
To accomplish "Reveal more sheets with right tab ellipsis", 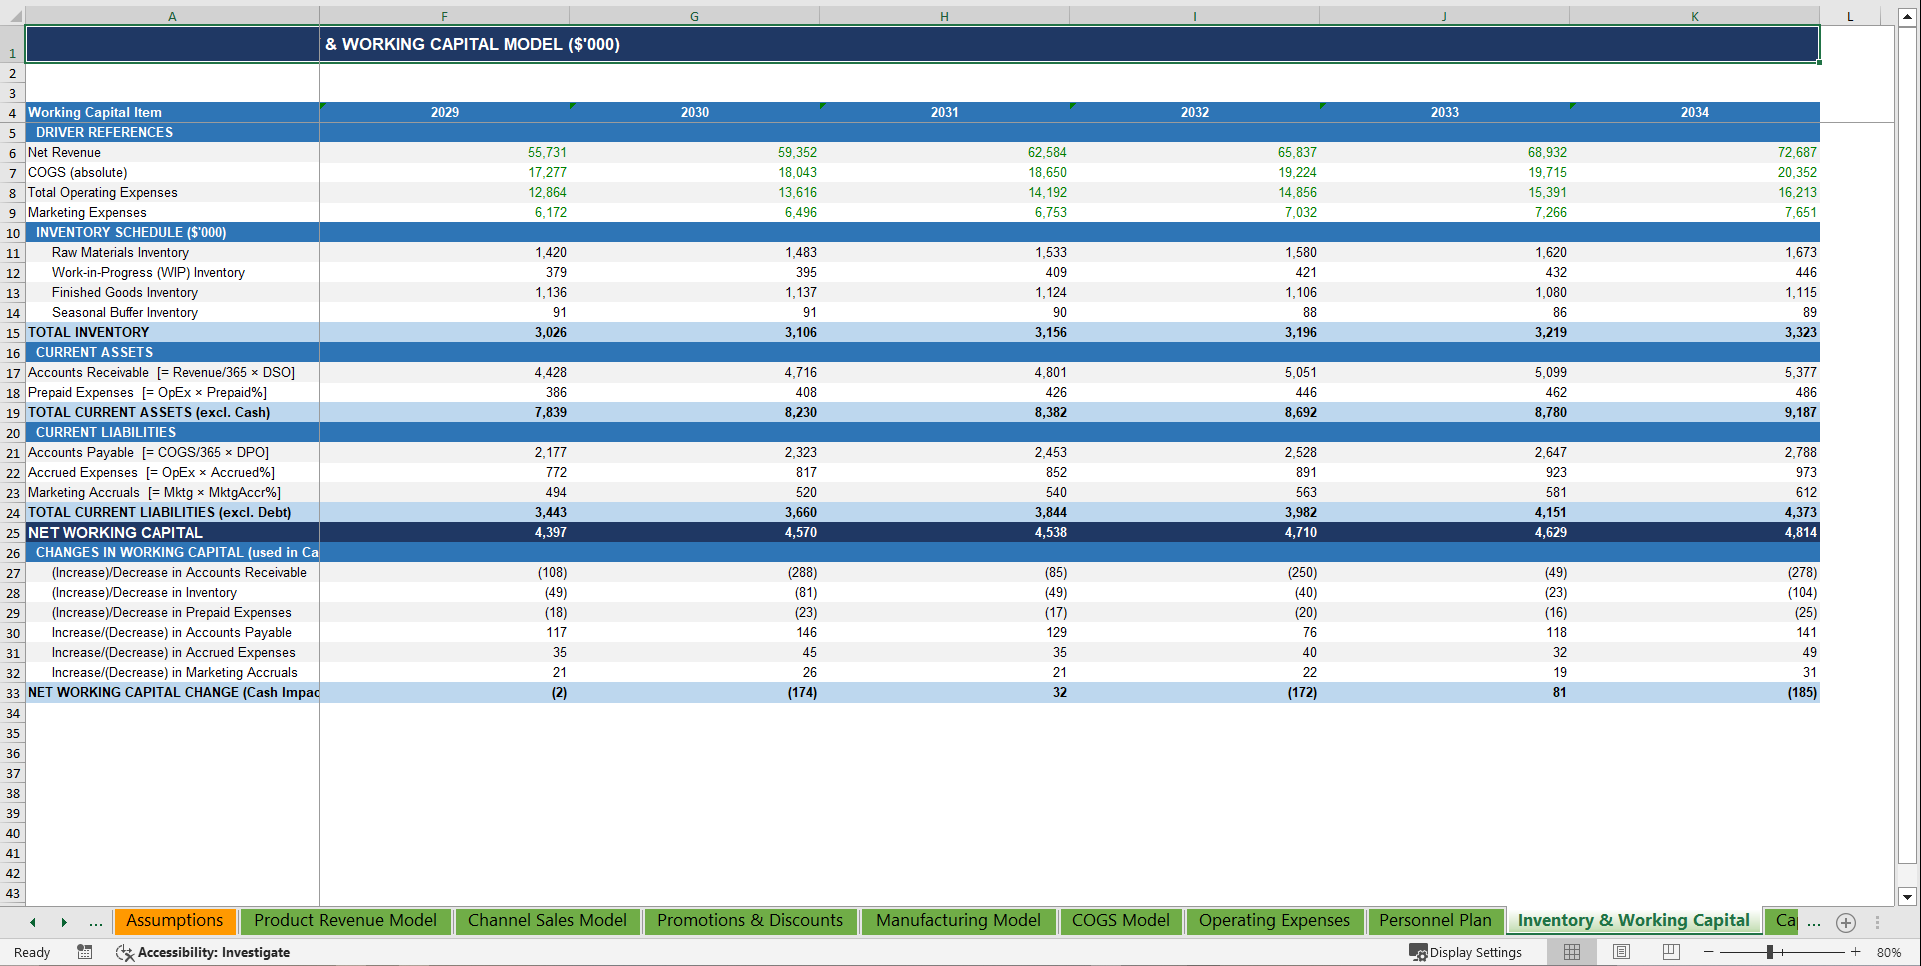I will click(x=1813, y=922).
